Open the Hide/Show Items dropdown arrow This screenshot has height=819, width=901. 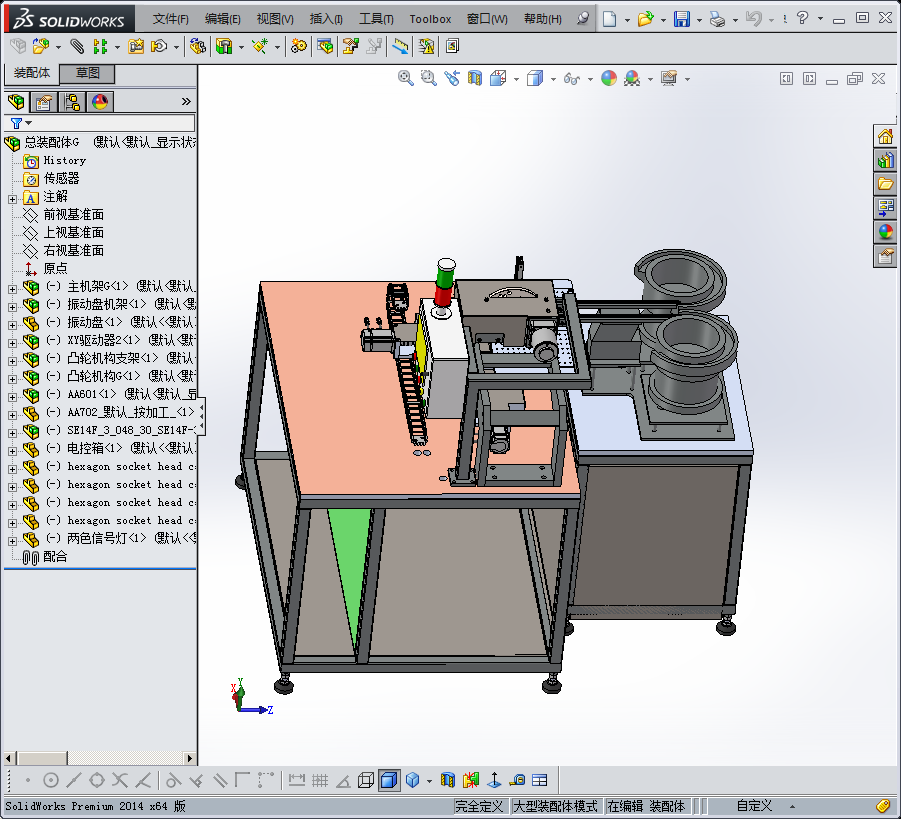pos(590,79)
